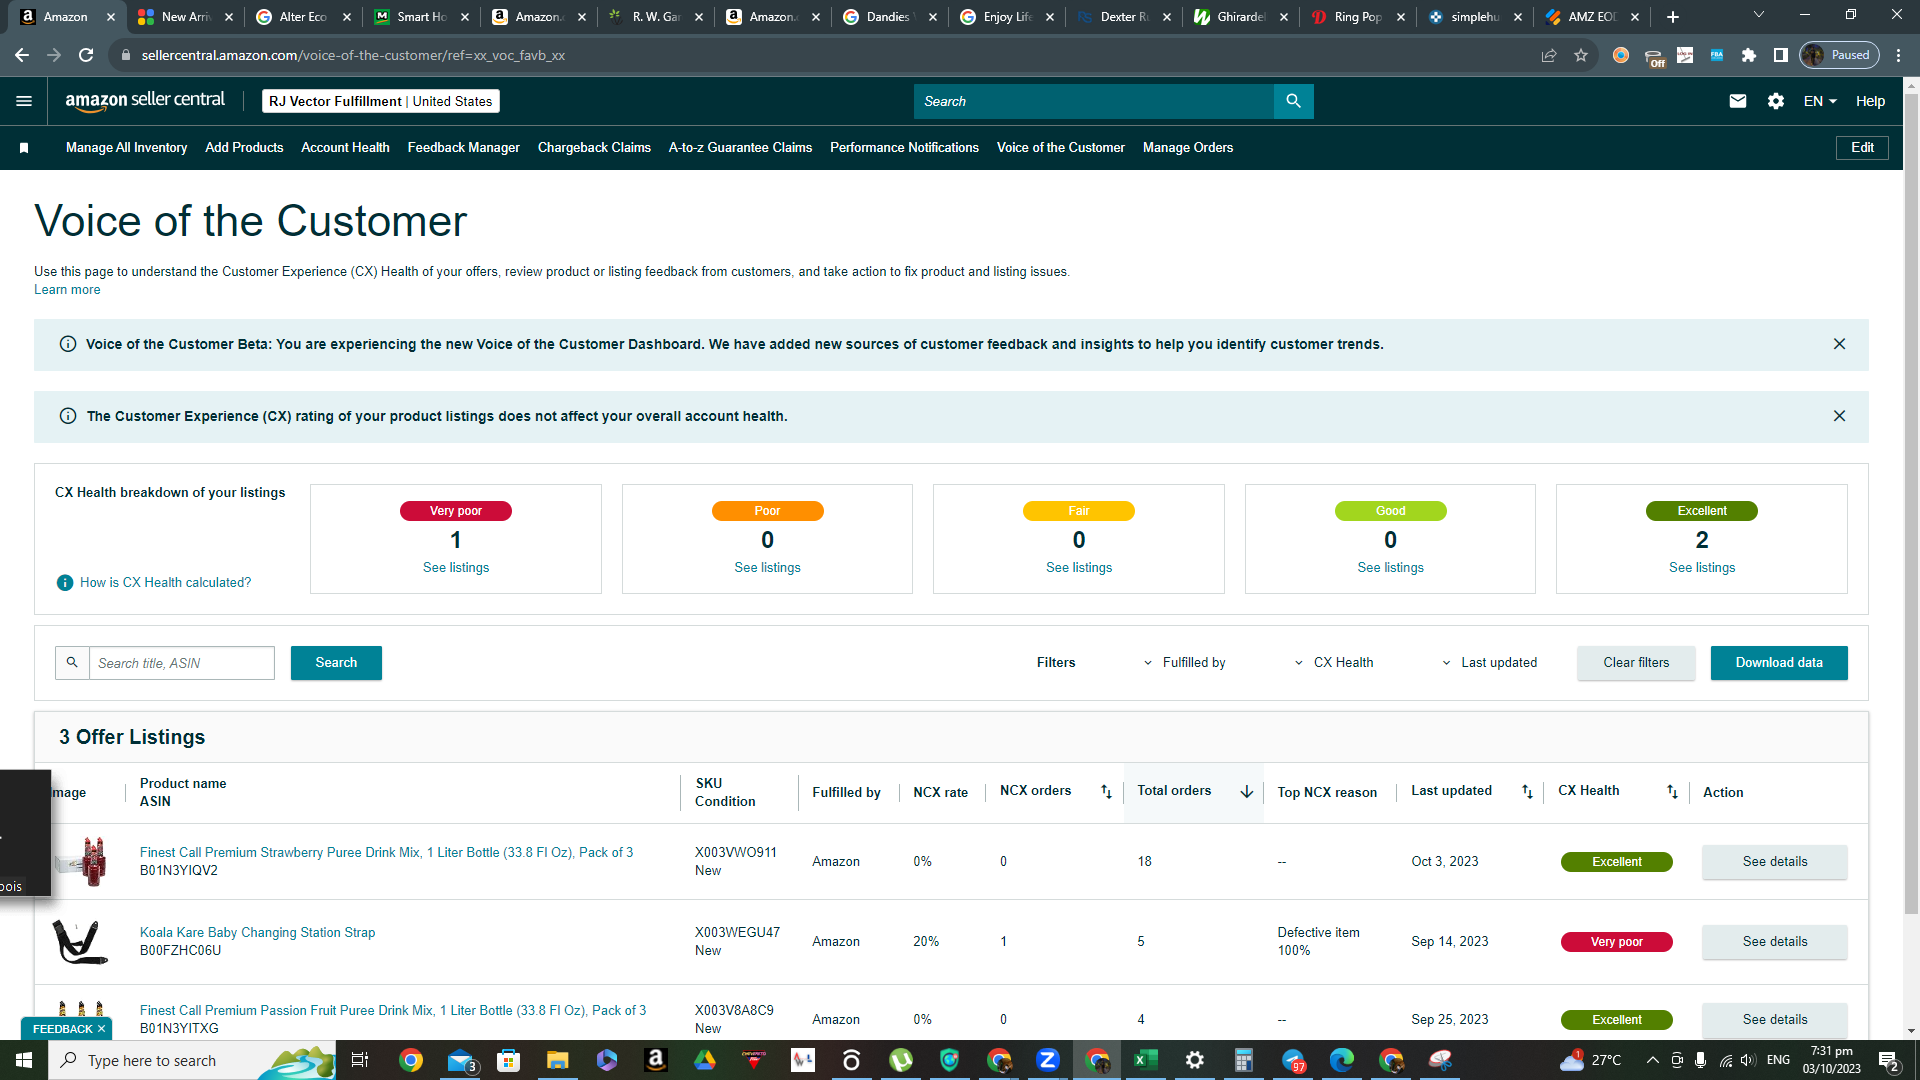Open a new browser tab
1920x1080 pixels.
point(1673,17)
